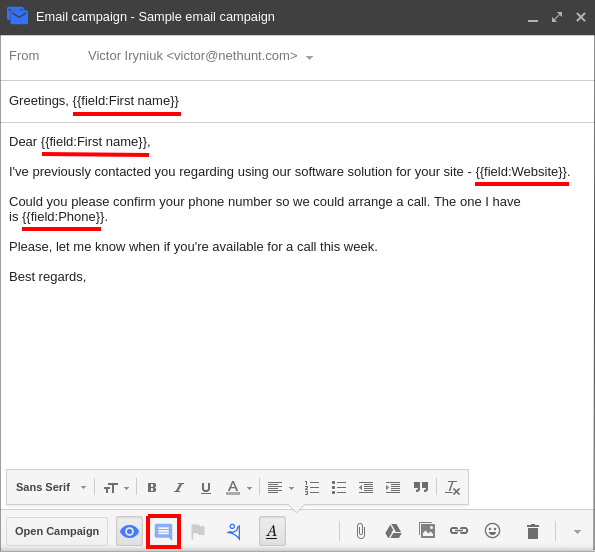
Task: Insert file using Google Drive icon
Action: (393, 531)
